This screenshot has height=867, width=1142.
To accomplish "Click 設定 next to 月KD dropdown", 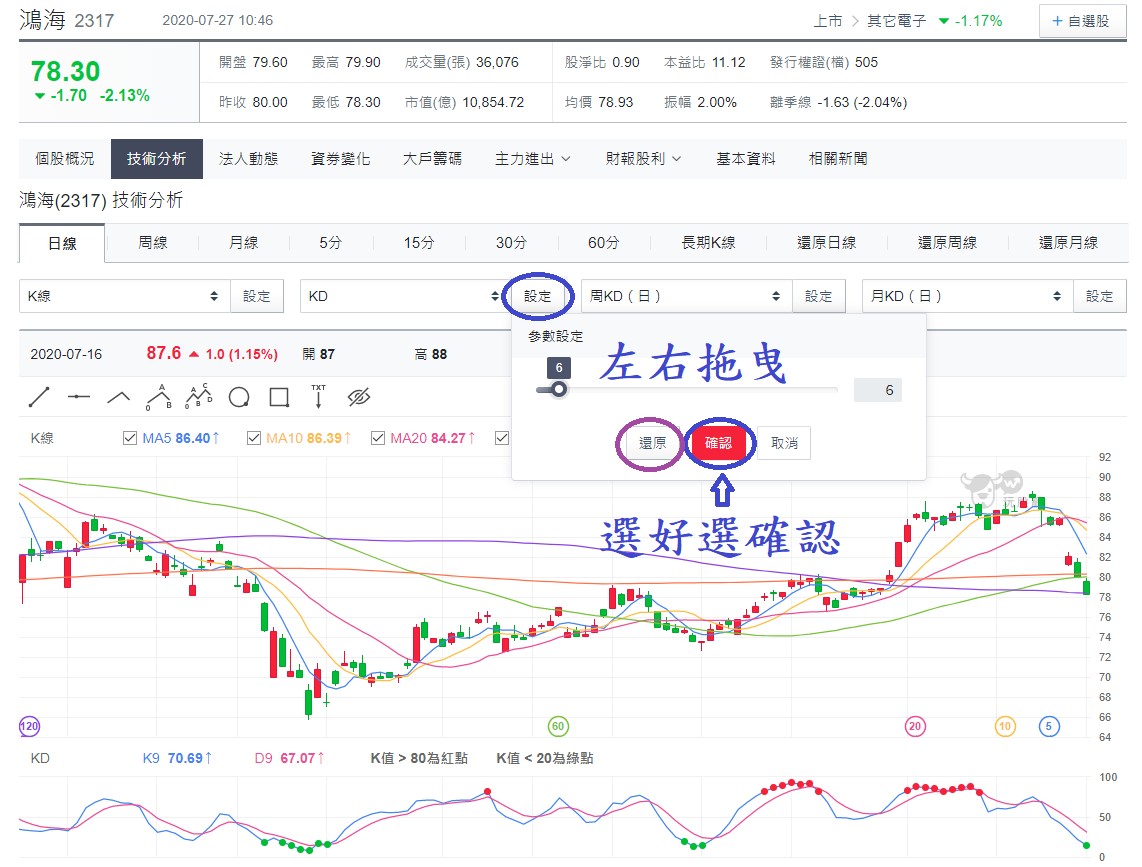I will click(1100, 296).
